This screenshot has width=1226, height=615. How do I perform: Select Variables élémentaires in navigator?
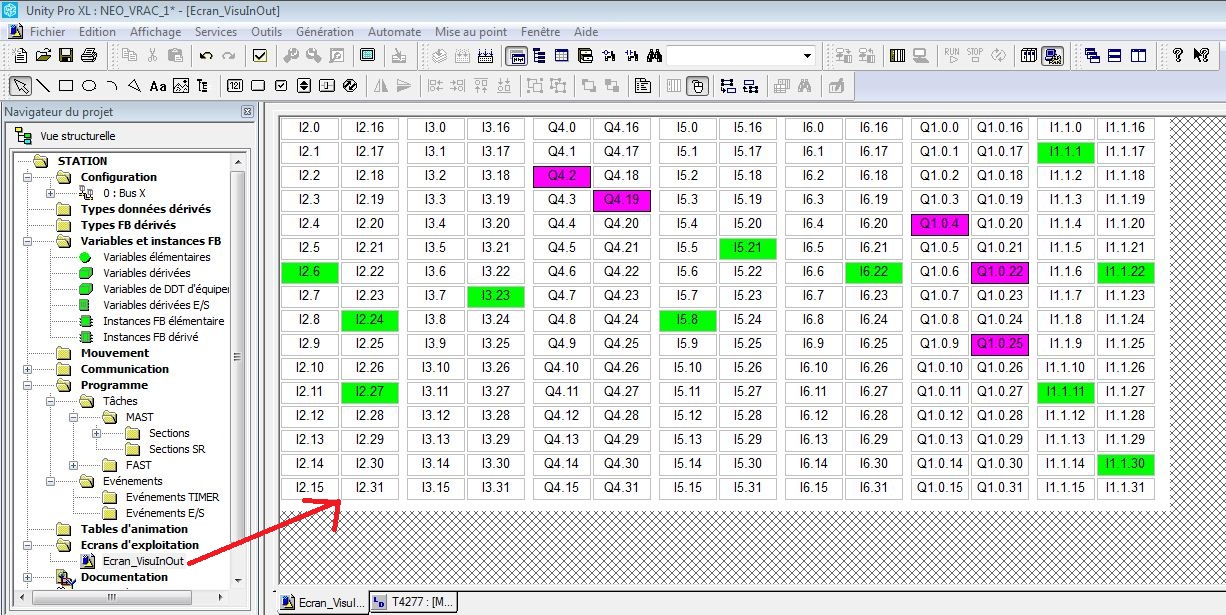tap(156, 257)
